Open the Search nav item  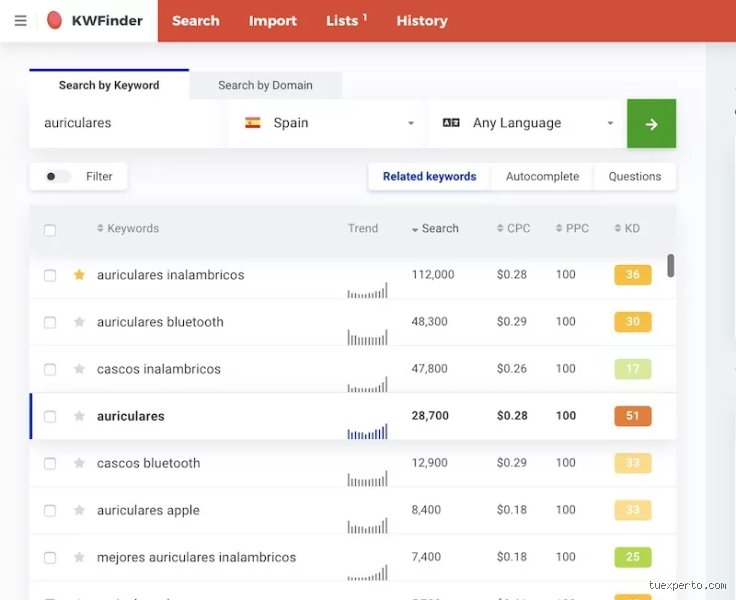pos(196,21)
